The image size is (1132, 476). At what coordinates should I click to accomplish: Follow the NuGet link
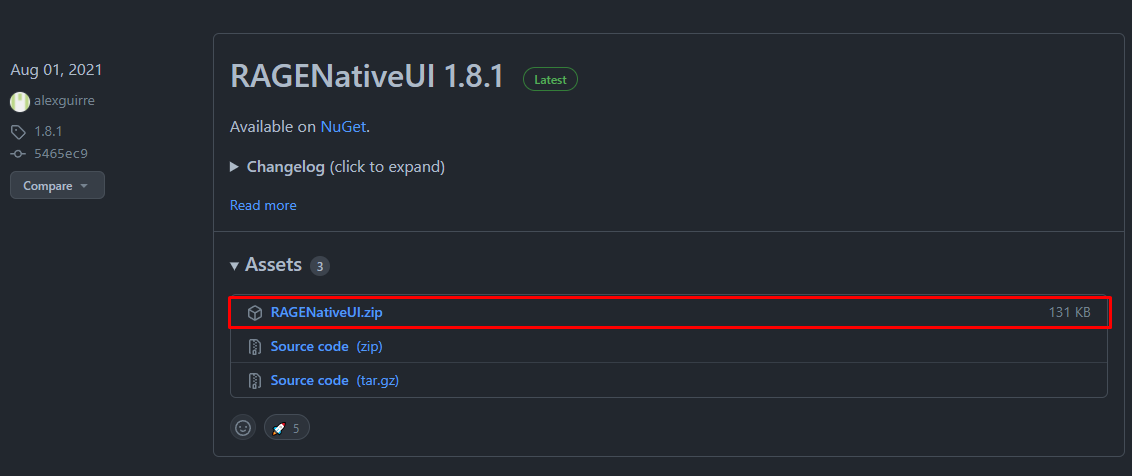click(344, 127)
